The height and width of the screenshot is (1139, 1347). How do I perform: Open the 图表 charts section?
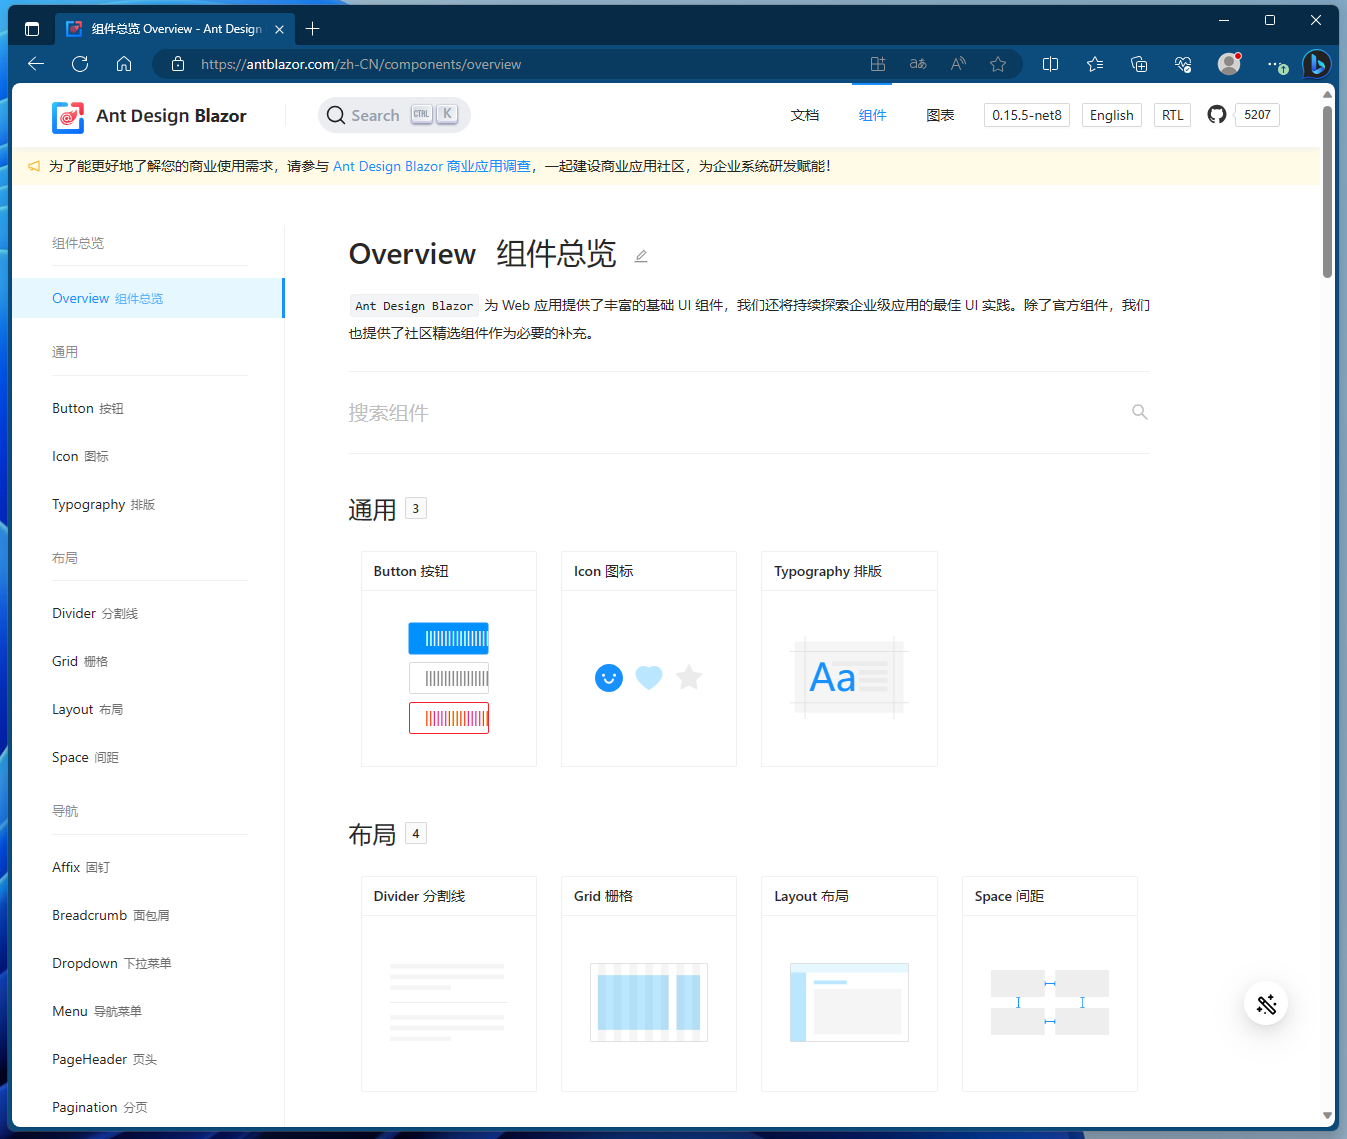tap(939, 114)
